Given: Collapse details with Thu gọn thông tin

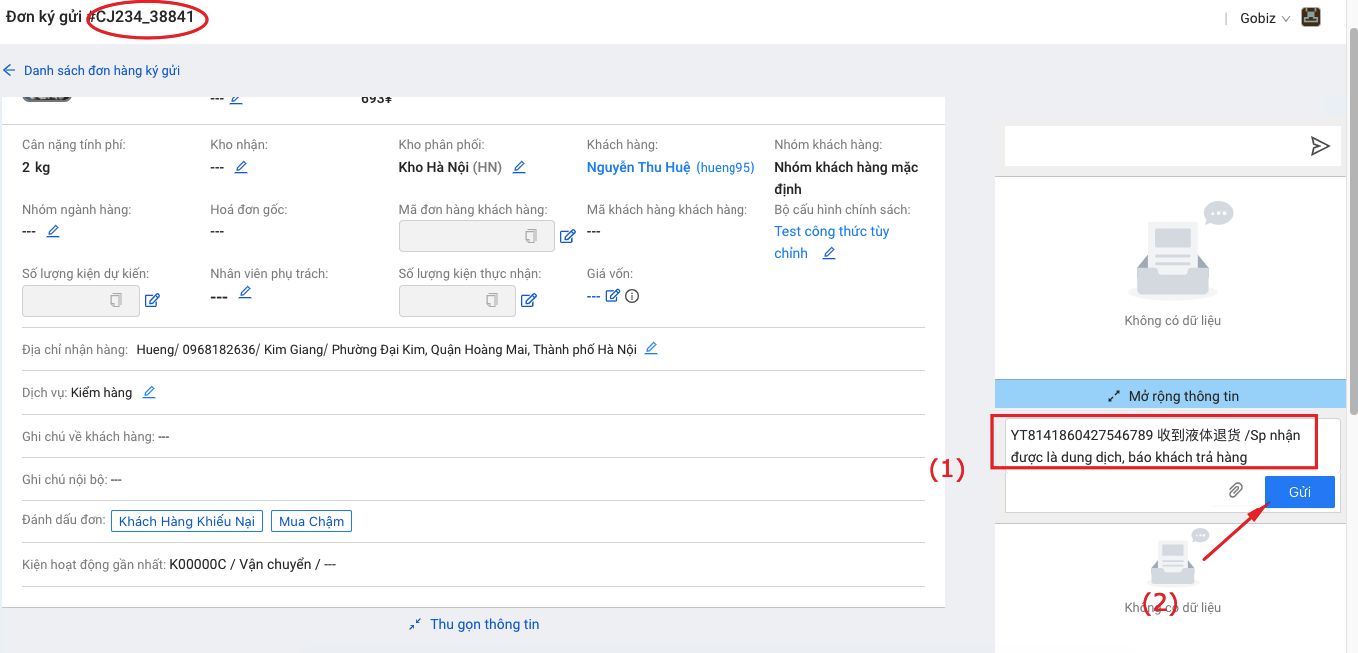Looking at the screenshot, I should coord(474,624).
